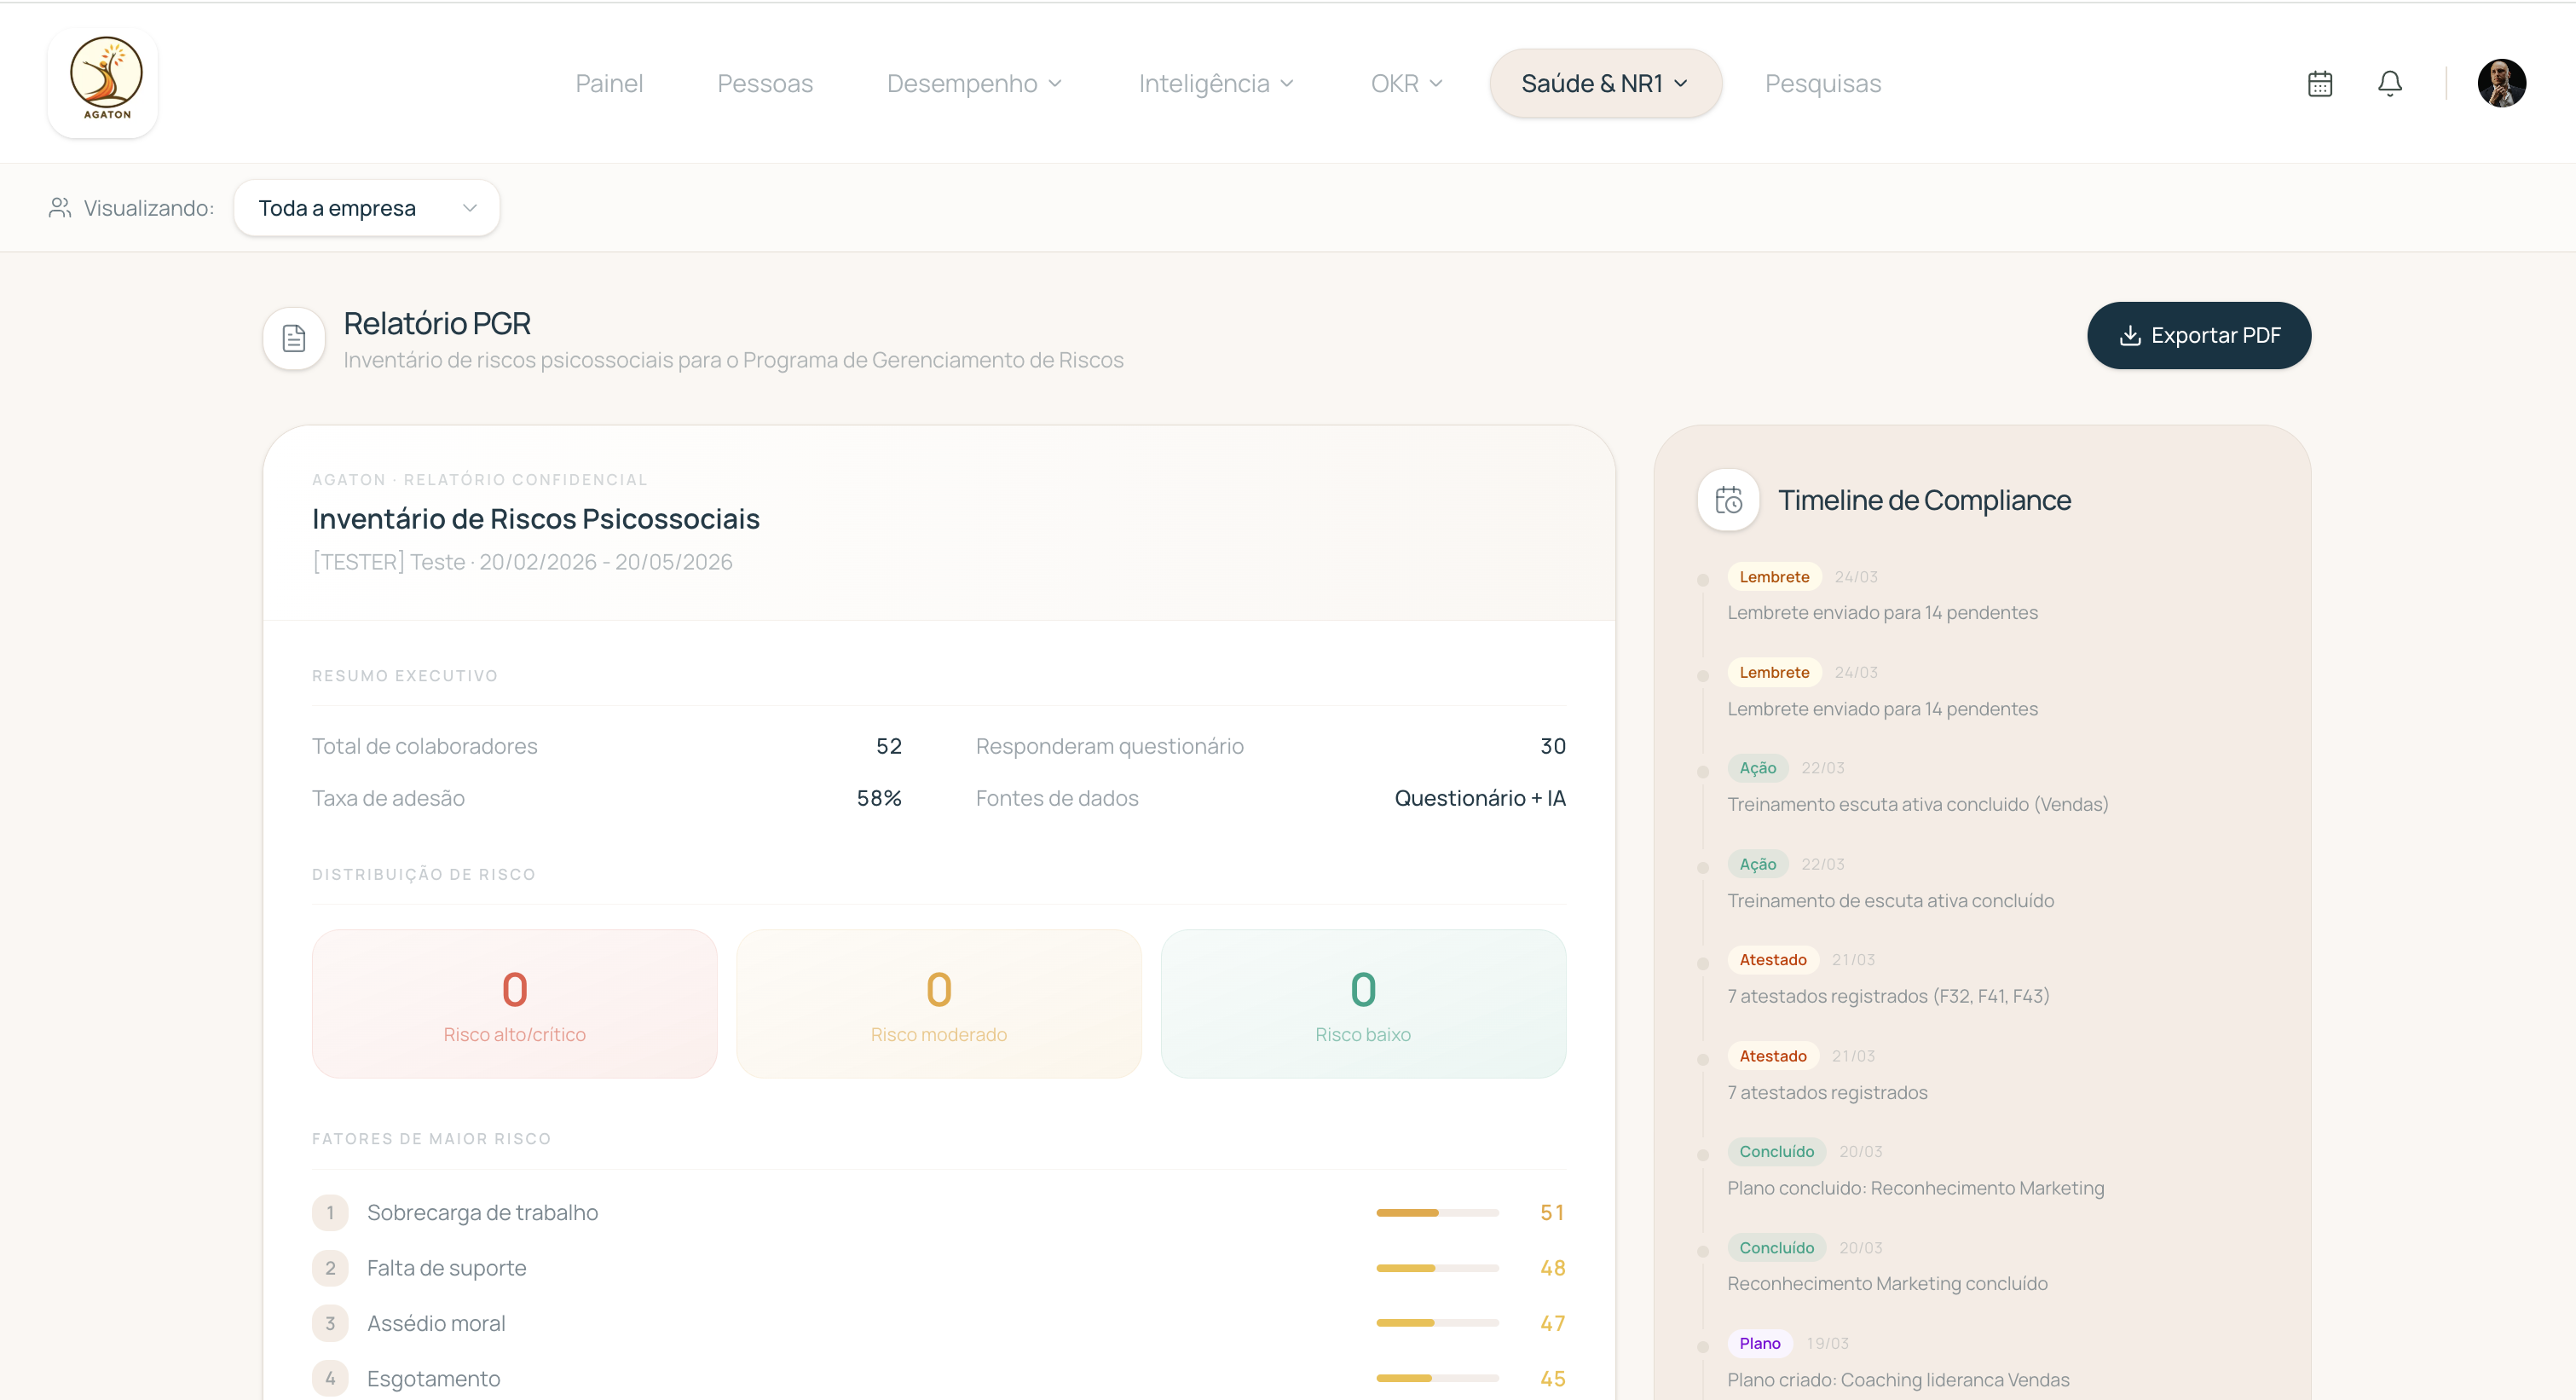Open the calendar icon in header
The width and height of the screenshot is (2576, 1400).
coord(2320,83)
